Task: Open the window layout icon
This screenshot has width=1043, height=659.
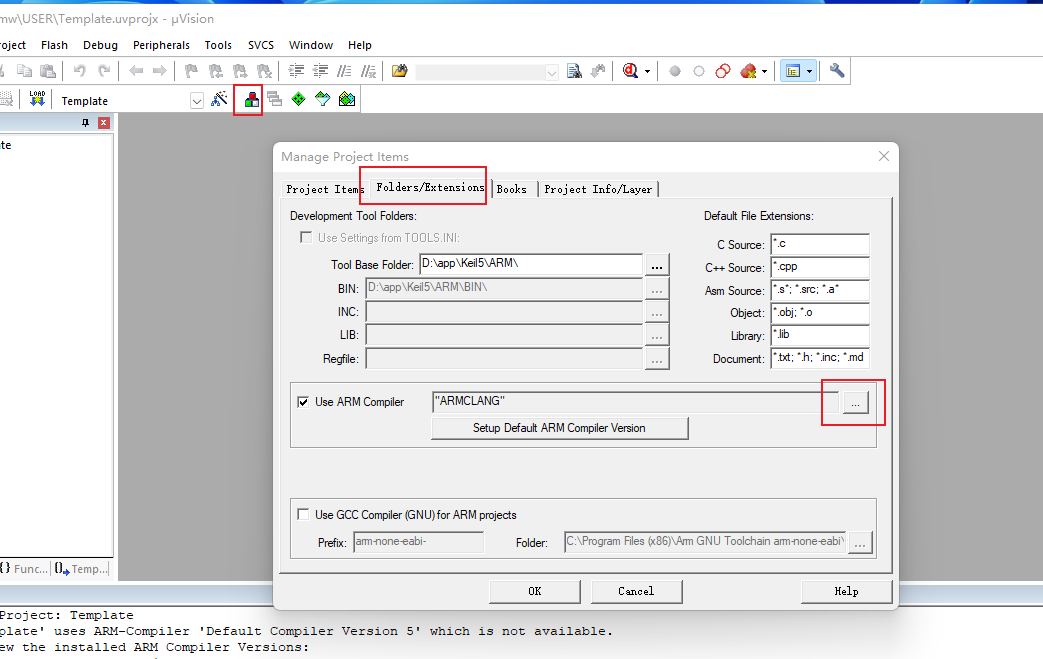Action: tap(793, 70)
